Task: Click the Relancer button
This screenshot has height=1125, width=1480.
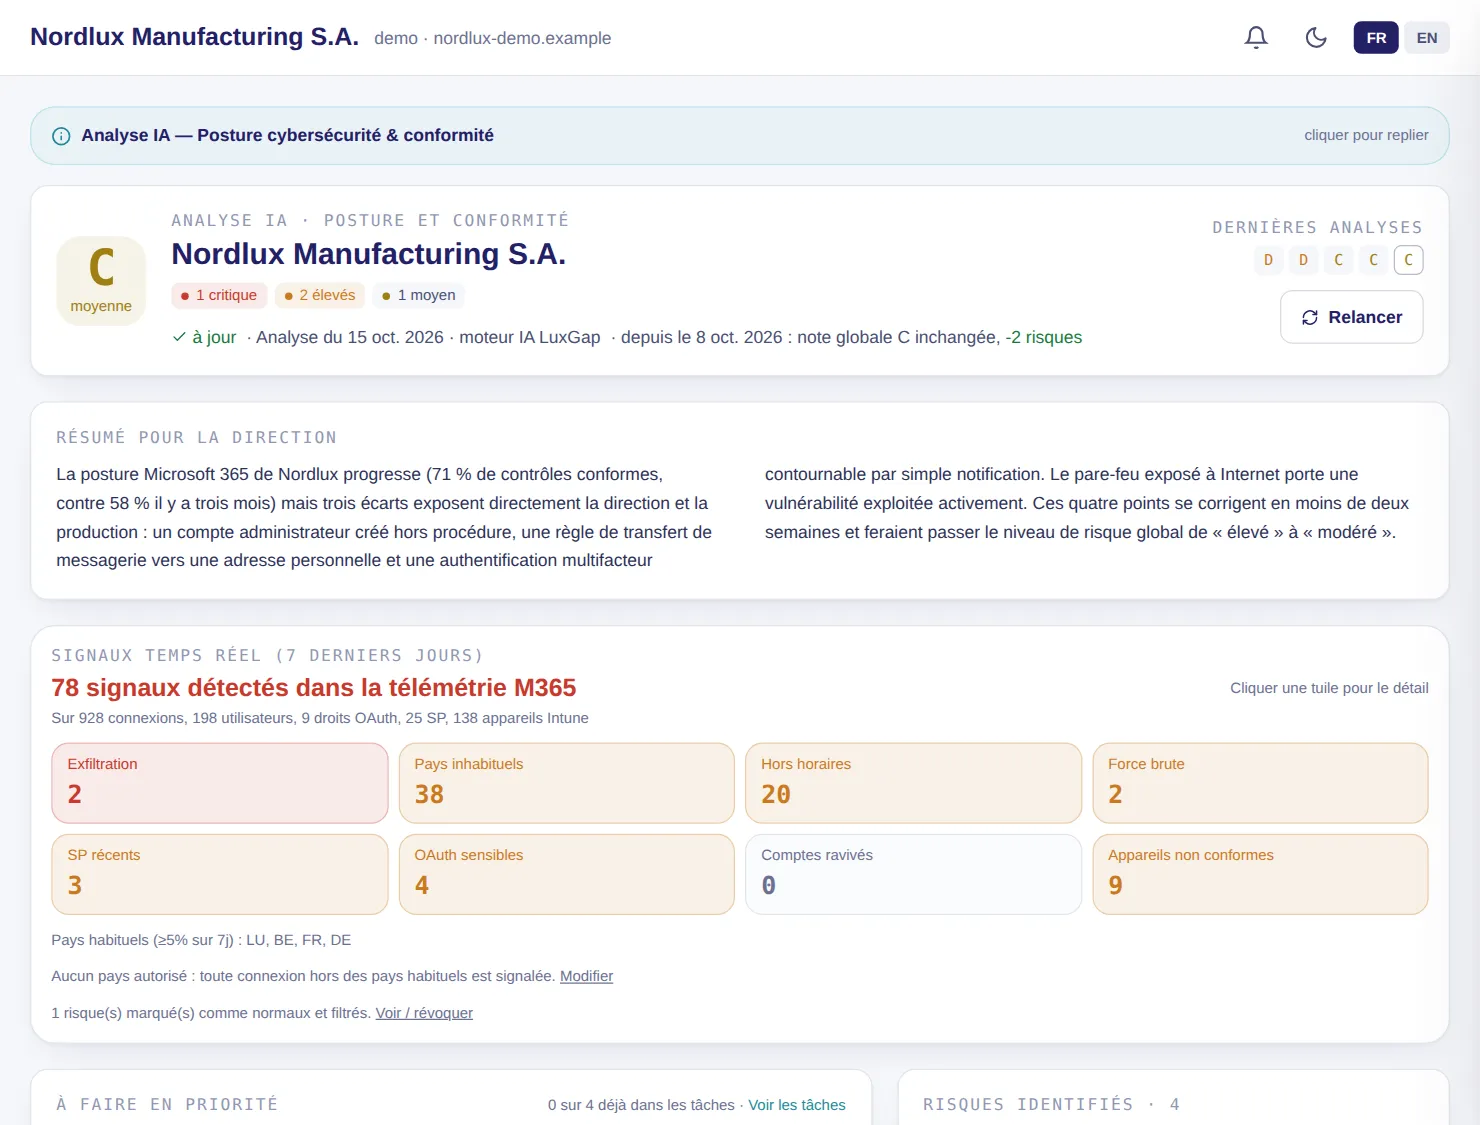Action: click(1351, 317)
